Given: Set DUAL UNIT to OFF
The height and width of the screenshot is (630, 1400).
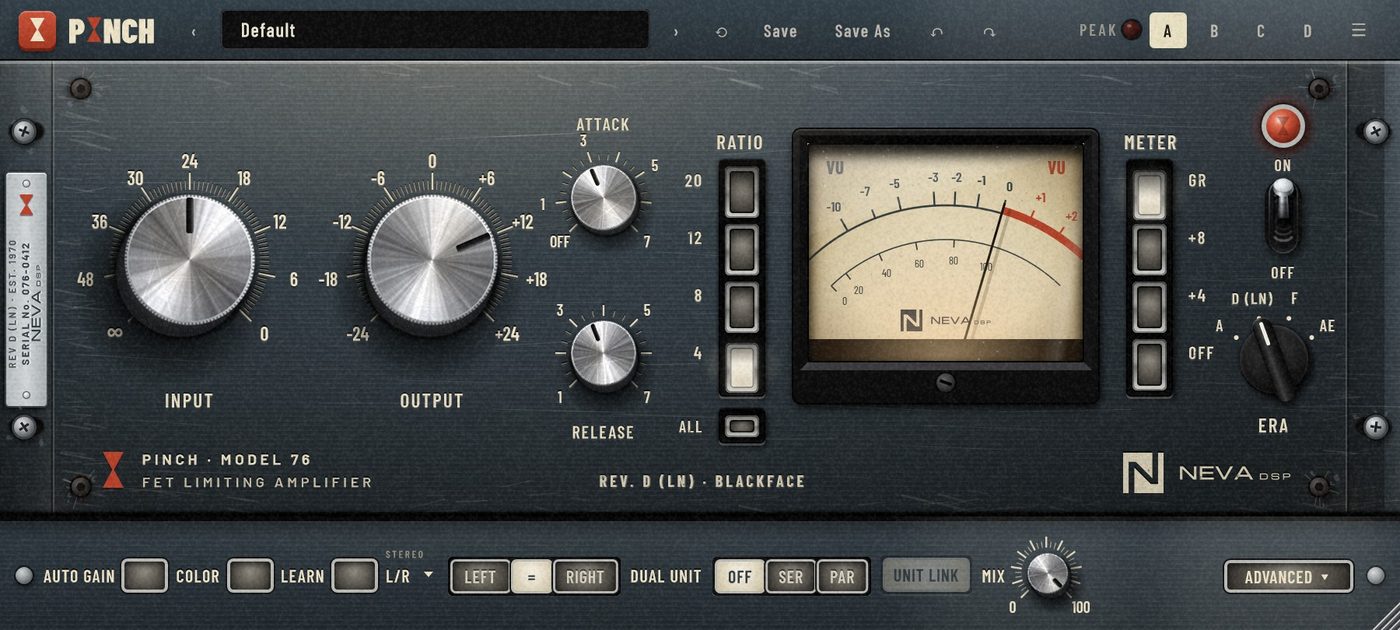Looking at the screenshot, I should point(740,577).
